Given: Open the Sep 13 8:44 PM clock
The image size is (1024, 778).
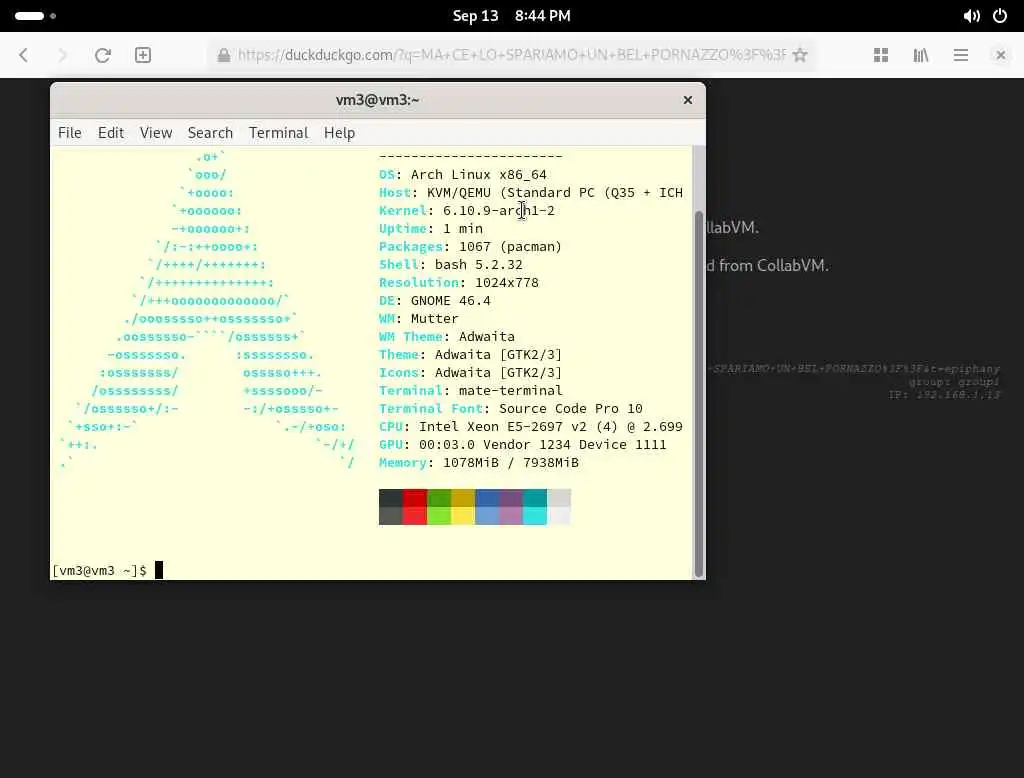Looking at the screenshot, I should pos(511,16).
